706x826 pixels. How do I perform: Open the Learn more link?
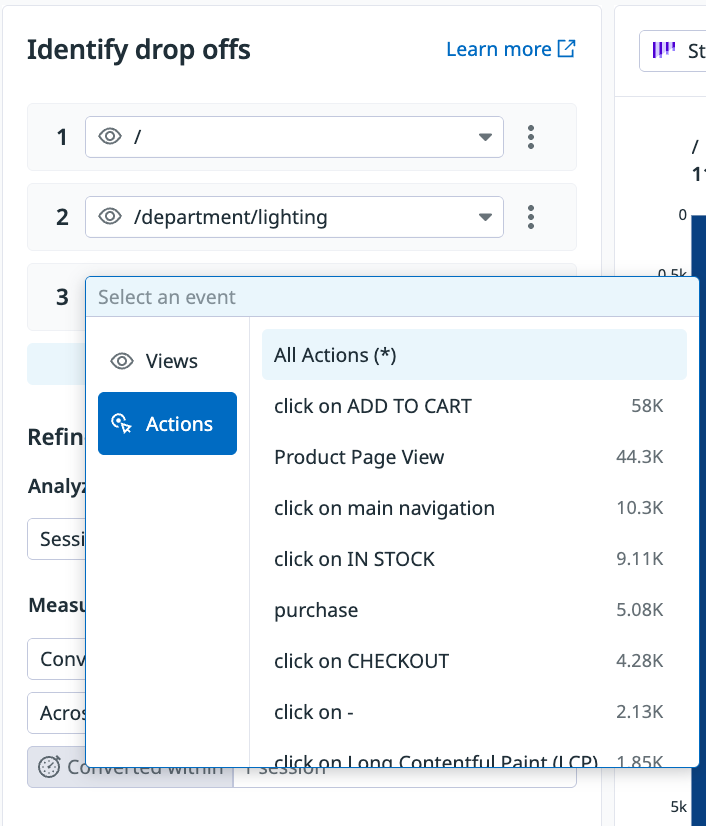coord(499,49)
